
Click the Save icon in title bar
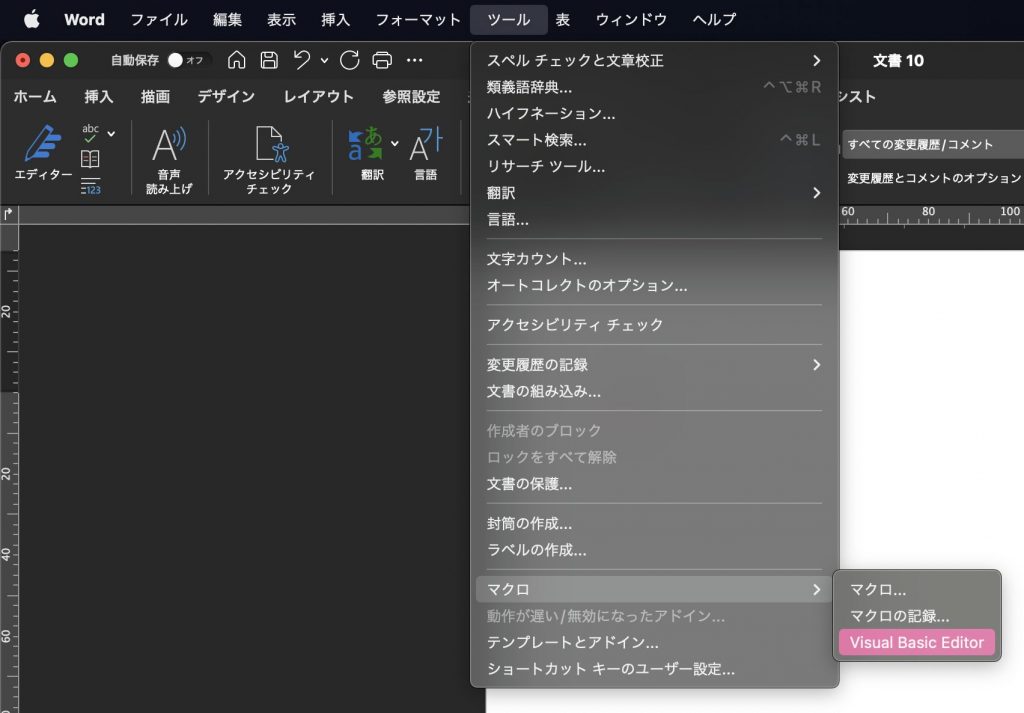click(269, 60)
